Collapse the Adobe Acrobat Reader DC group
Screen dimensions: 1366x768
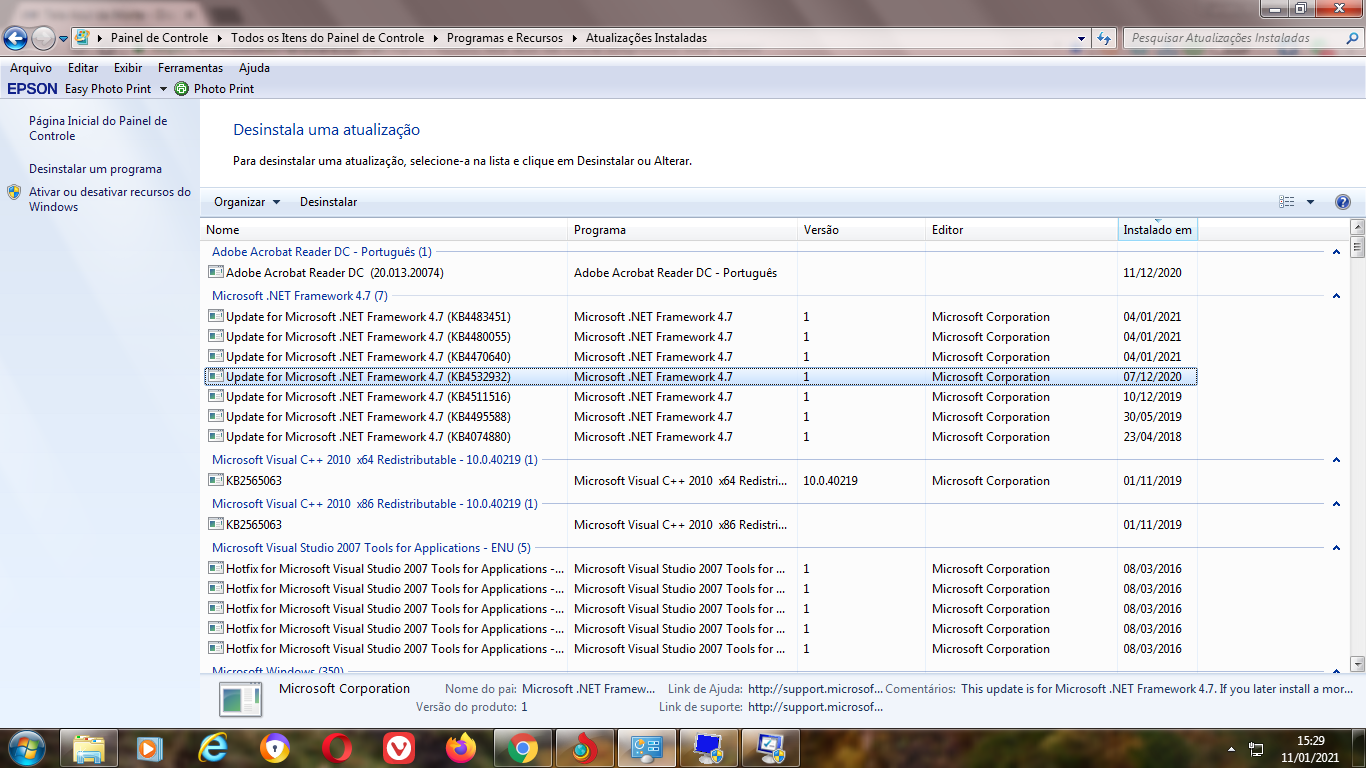coord(1336,252)
